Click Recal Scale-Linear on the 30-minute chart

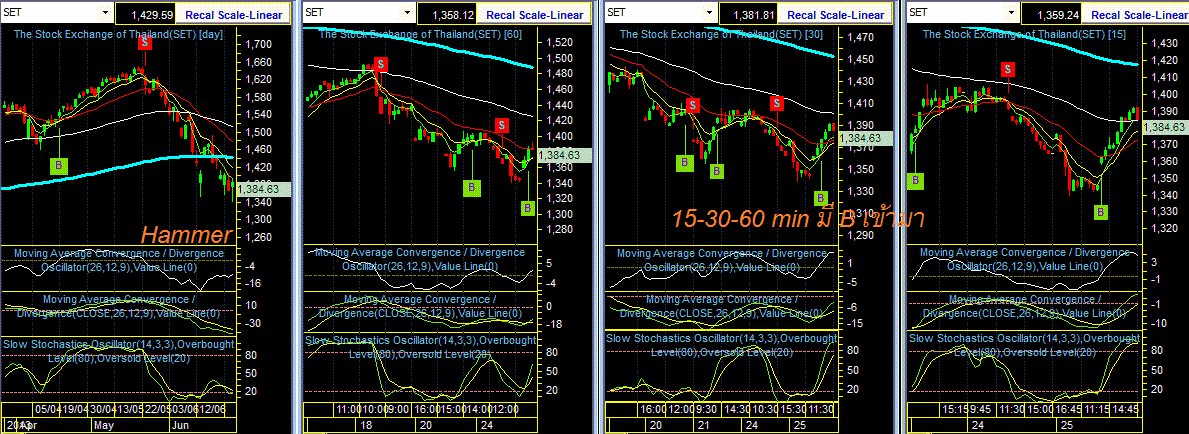[x=836, y=14]
